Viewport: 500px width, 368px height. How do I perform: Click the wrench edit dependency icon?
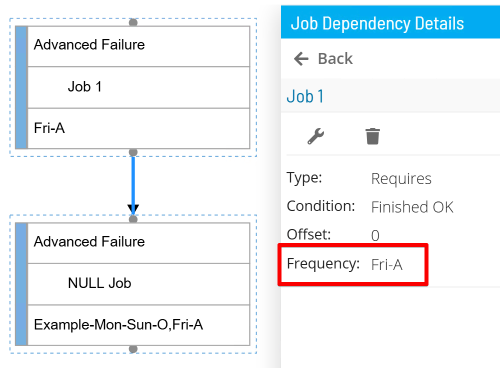315,136
